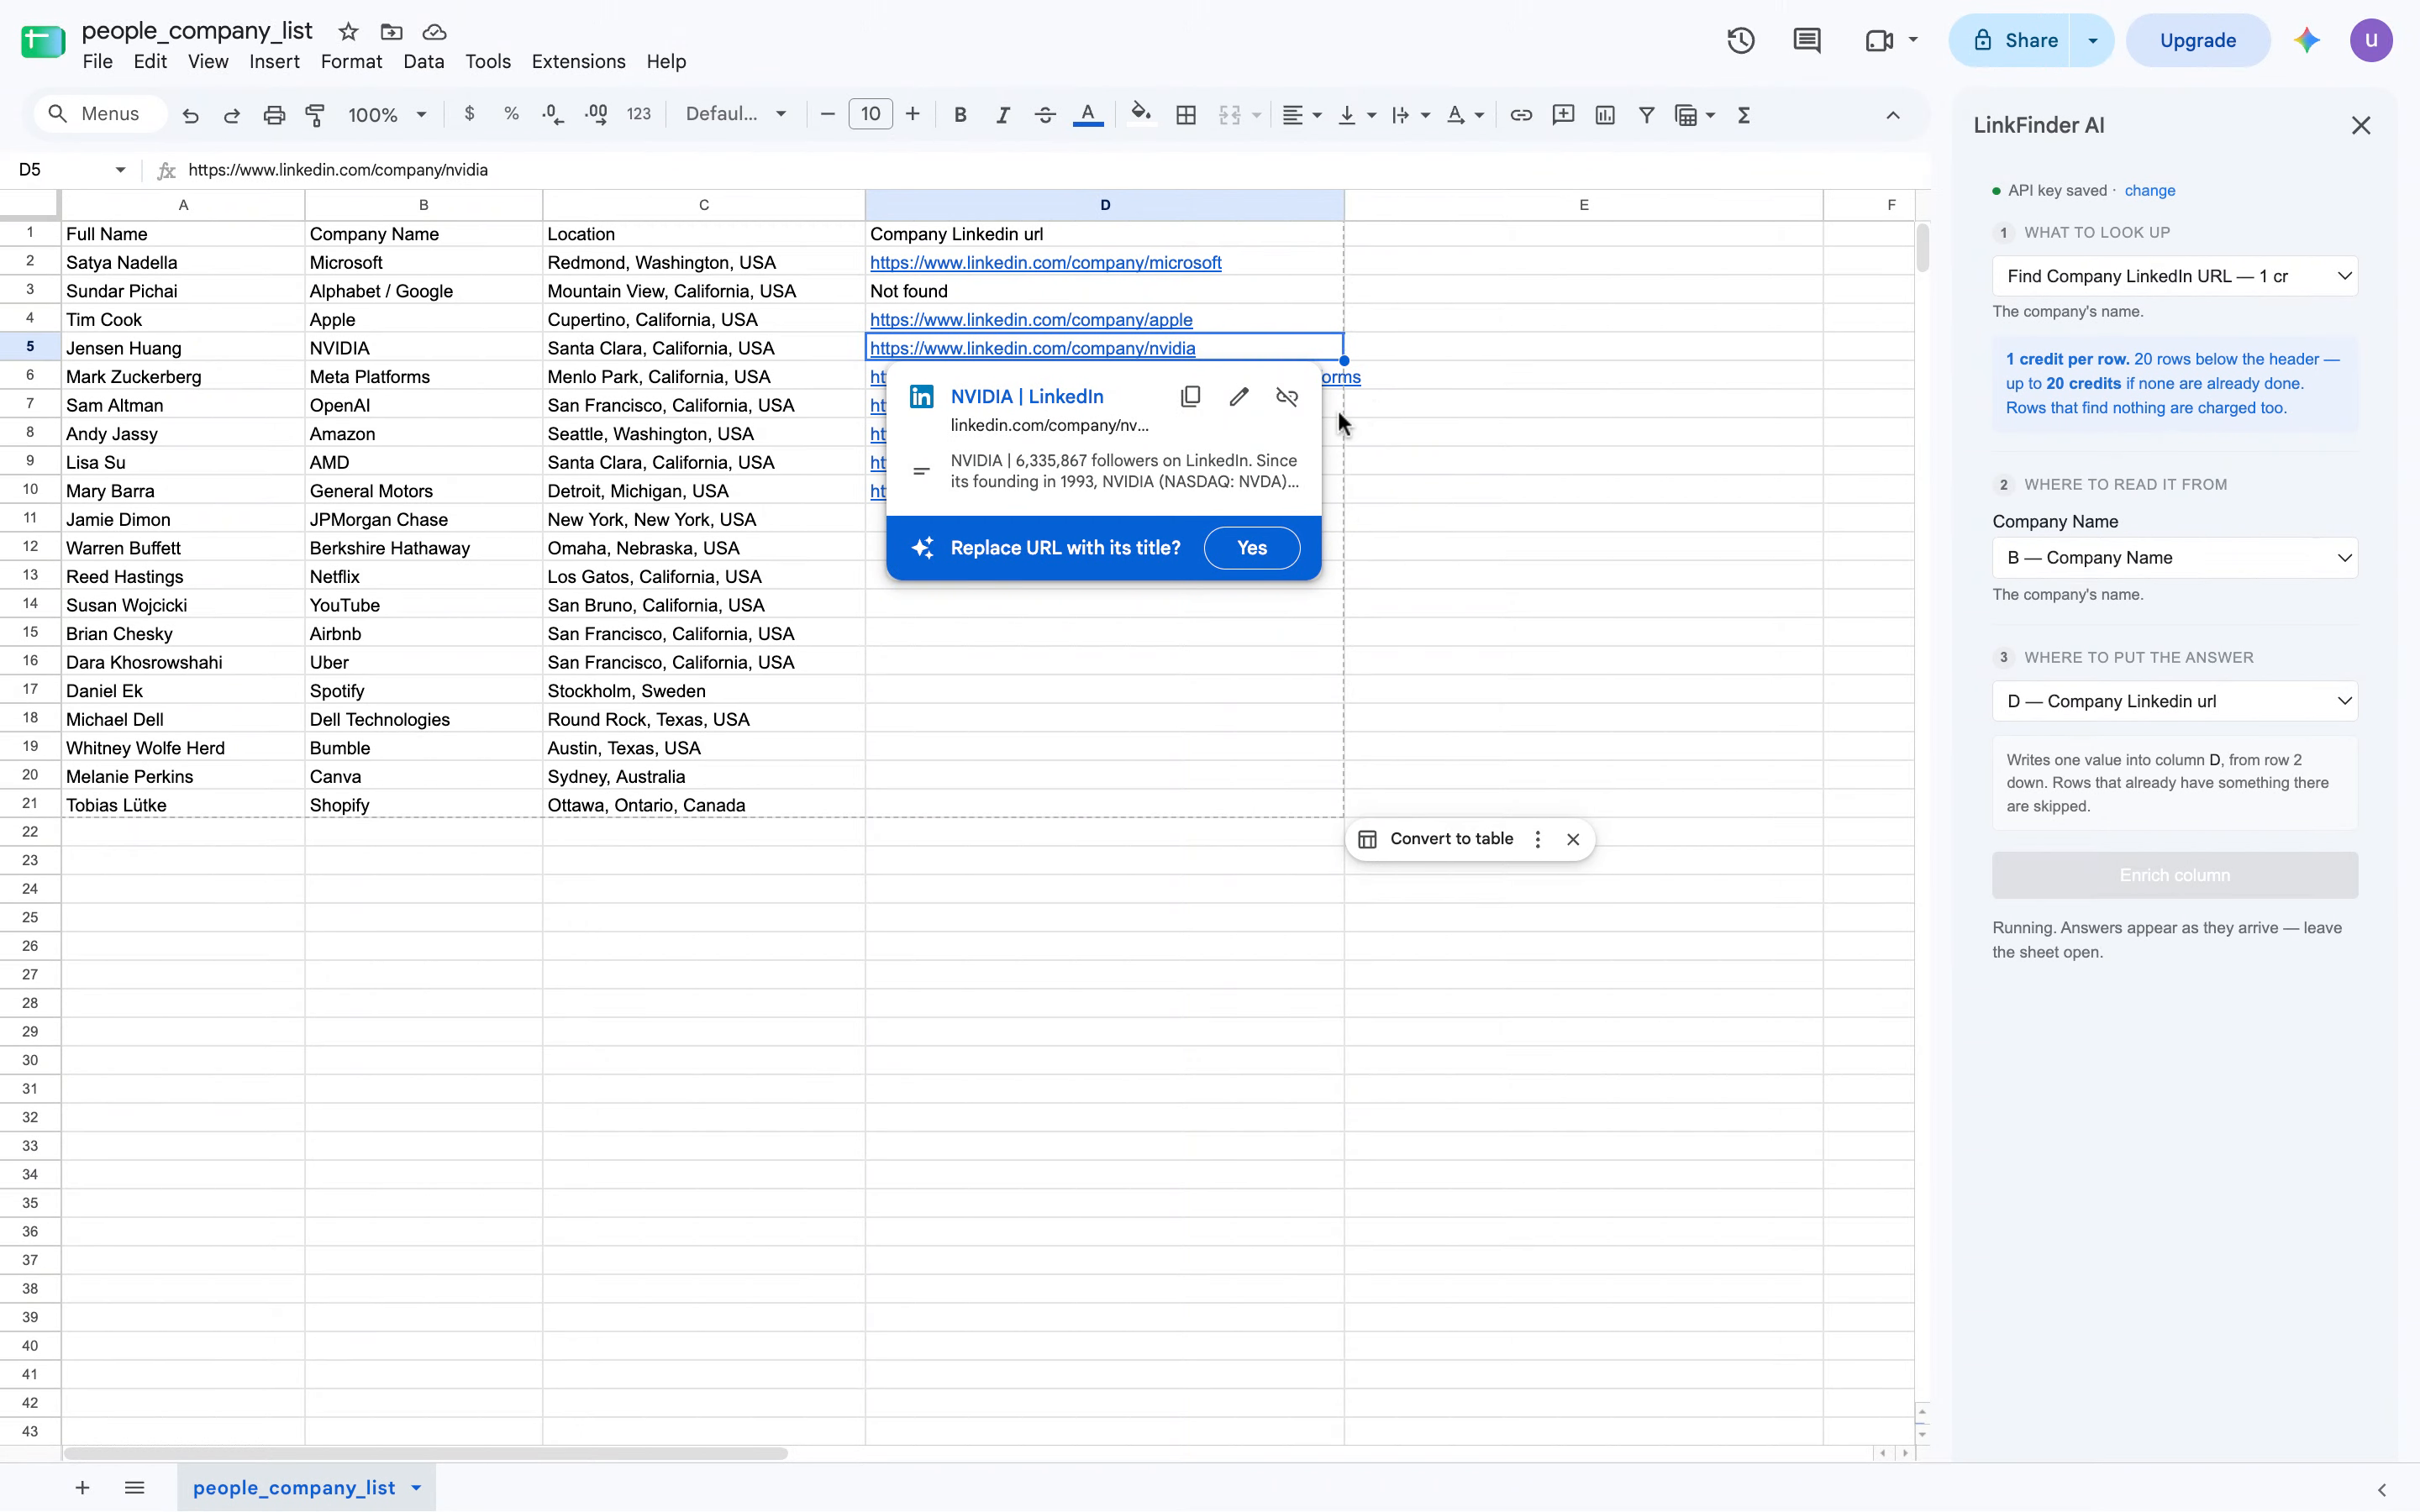The height and width of the screenshot is (1512, 2420).
Task: Open version history
Action: (x=1741, y=40)
